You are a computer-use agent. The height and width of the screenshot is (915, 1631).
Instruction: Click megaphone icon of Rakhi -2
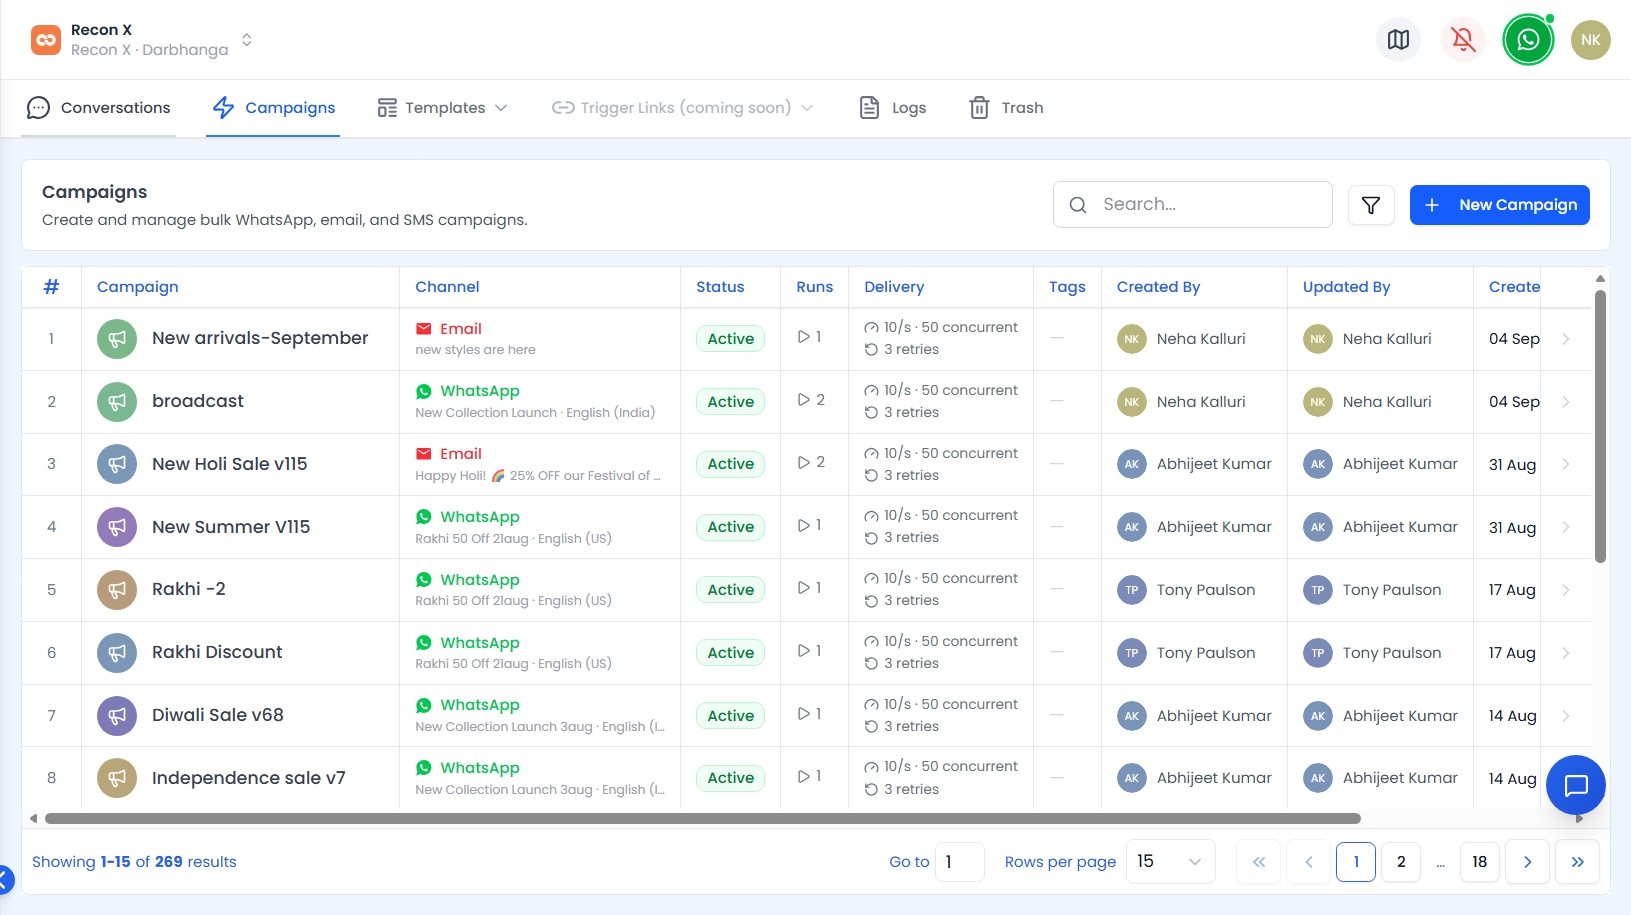click(x=117, y=590)
